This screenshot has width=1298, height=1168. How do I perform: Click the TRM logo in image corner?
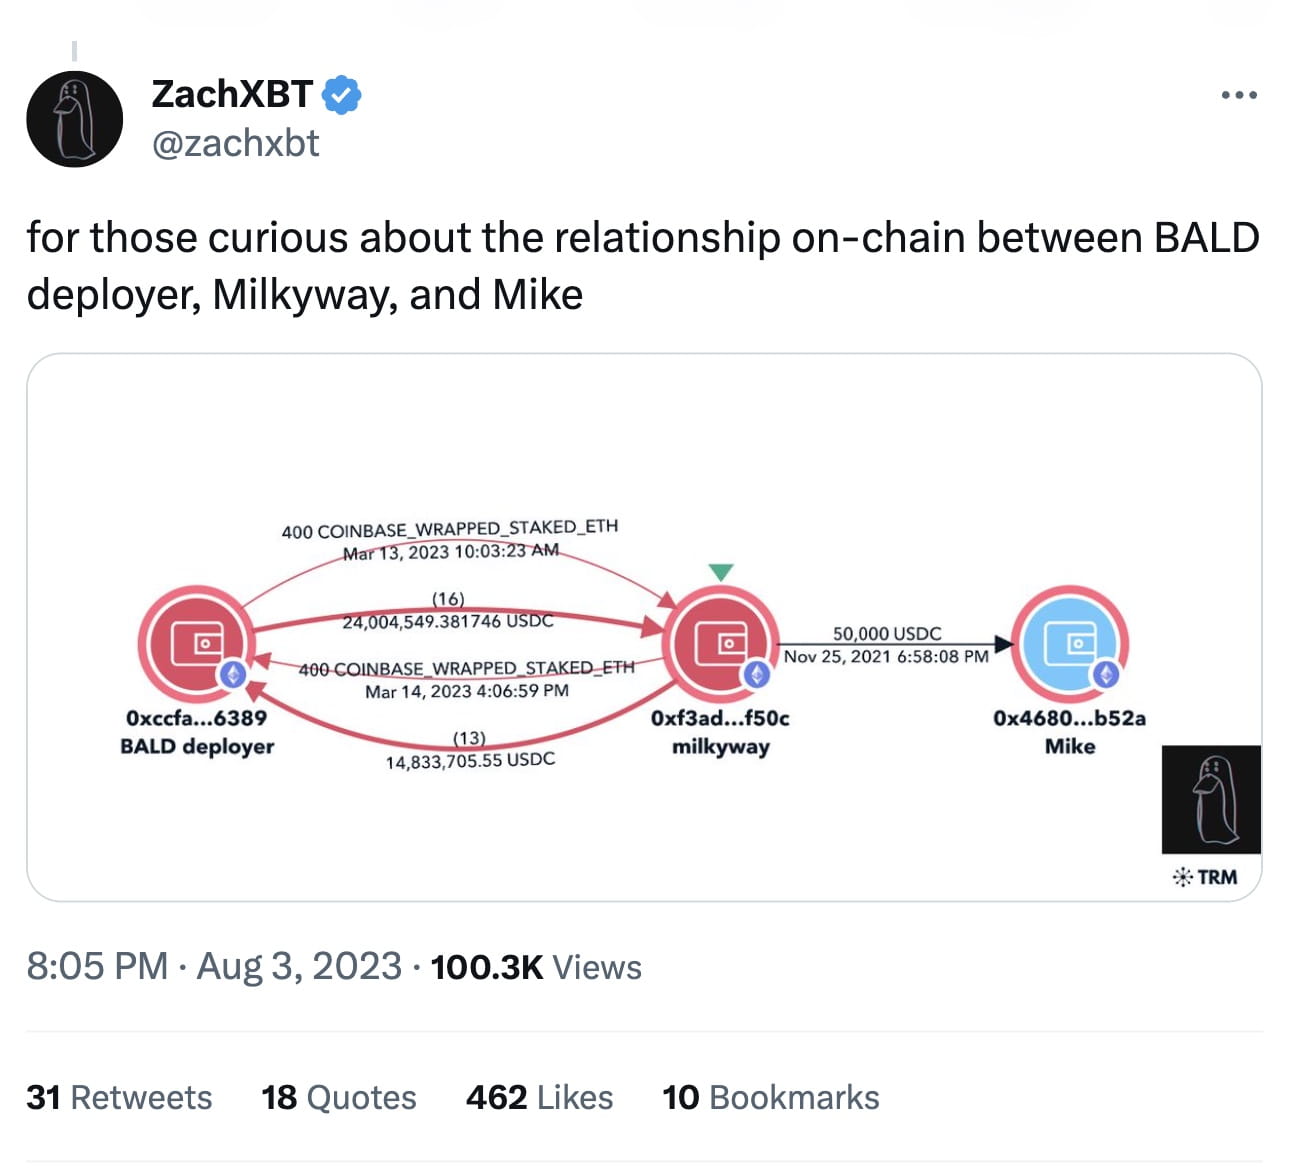1205,877
